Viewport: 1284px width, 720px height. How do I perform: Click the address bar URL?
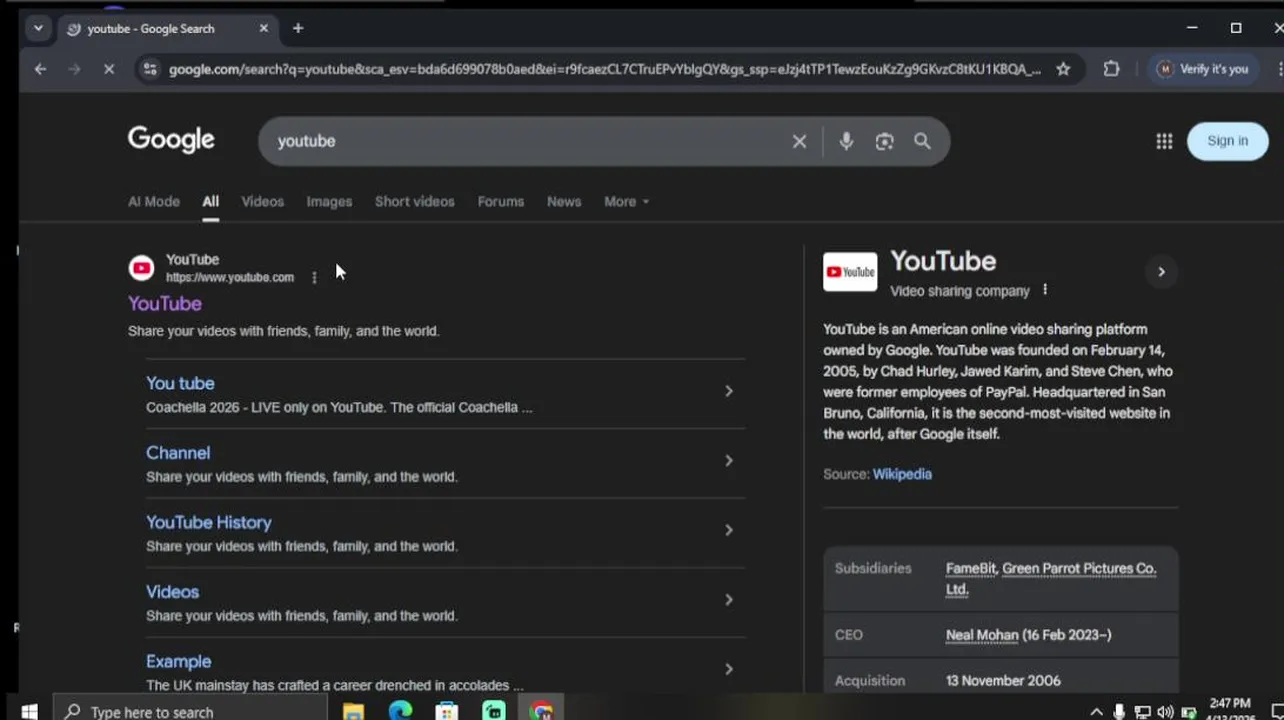click(604, 69)
